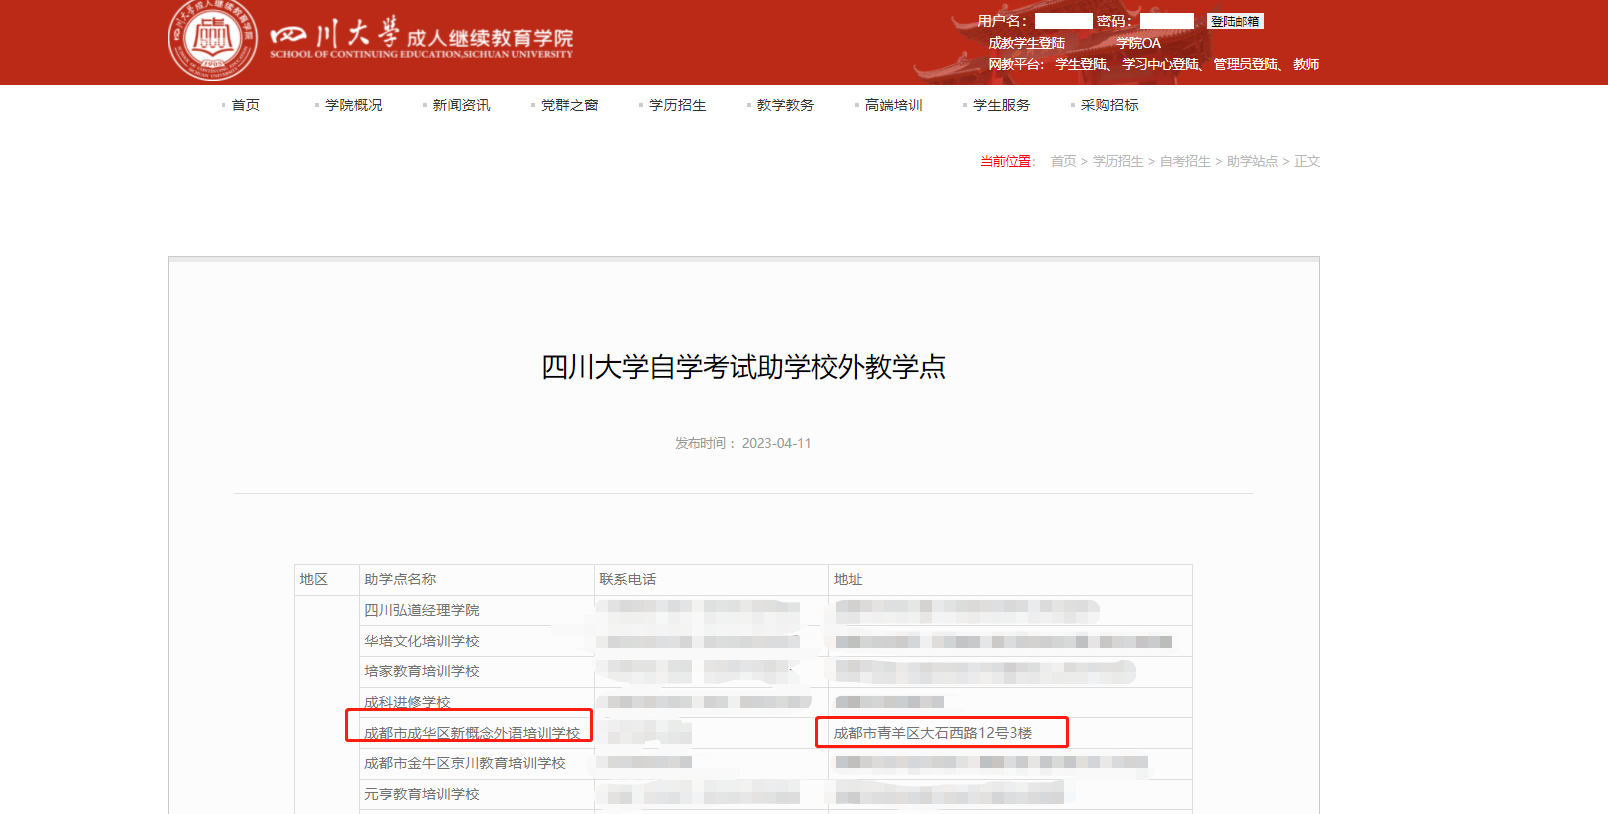The height and width of the screenshot is (814, 1608).
Task: Click 助学站点 in the breadcrumb
Action: point(1252,161)
